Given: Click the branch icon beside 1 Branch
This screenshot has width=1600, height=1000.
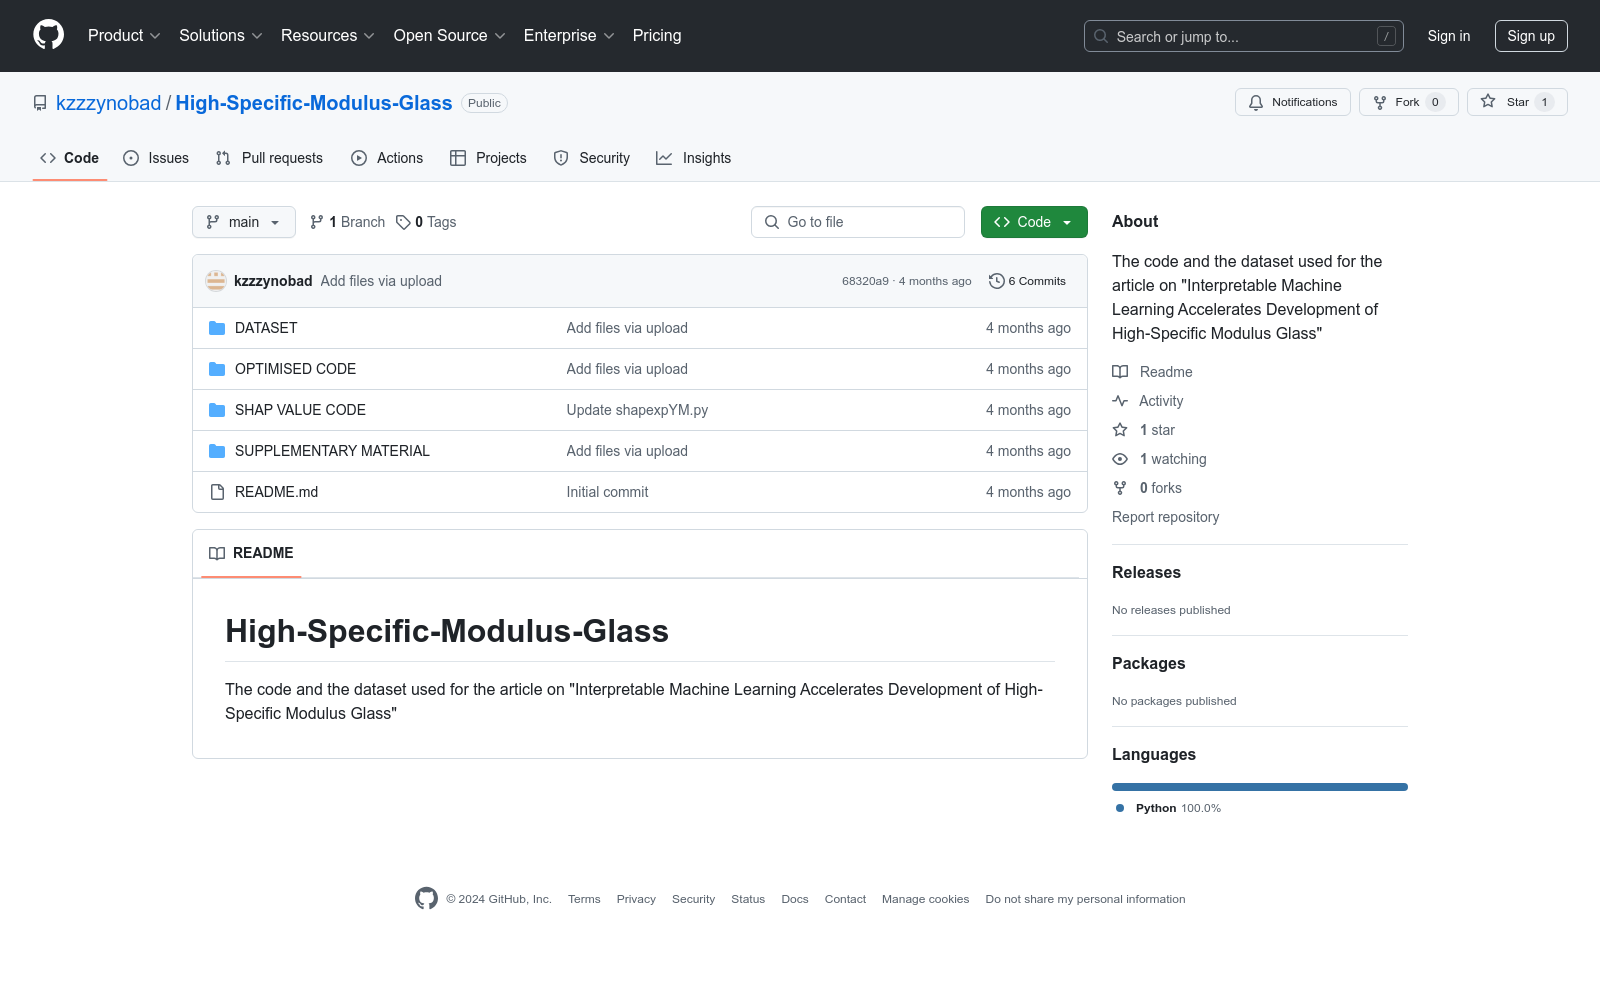Looking at the screenshot, I should [317, 222].
